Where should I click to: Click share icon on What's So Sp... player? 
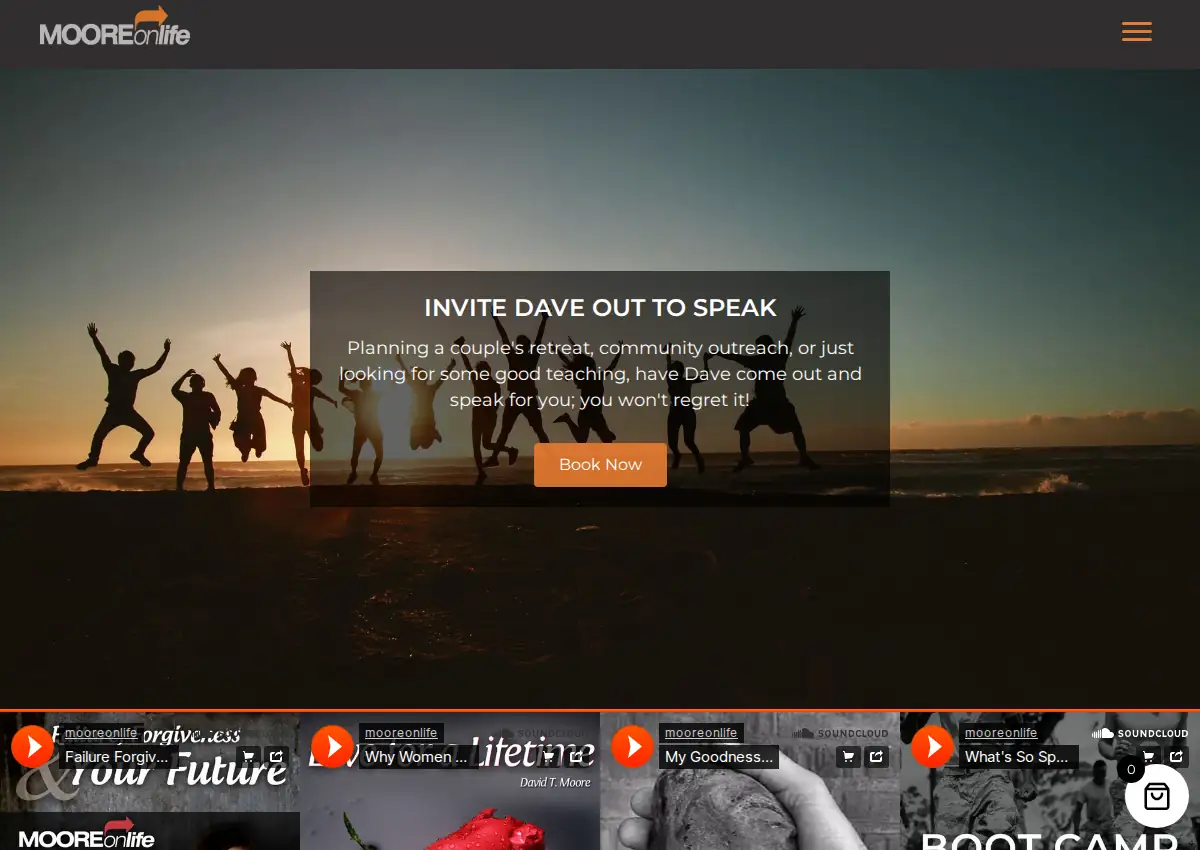click(x=1177, y=757)
